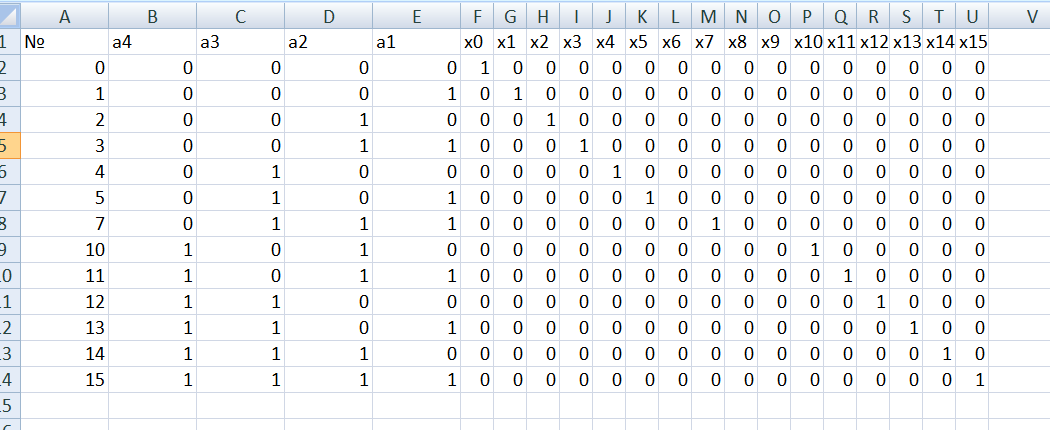The width and height of the screenshot is (1050, 430).
Task: Click the cell with 15 in column A
Action: (x=64, y=380)
